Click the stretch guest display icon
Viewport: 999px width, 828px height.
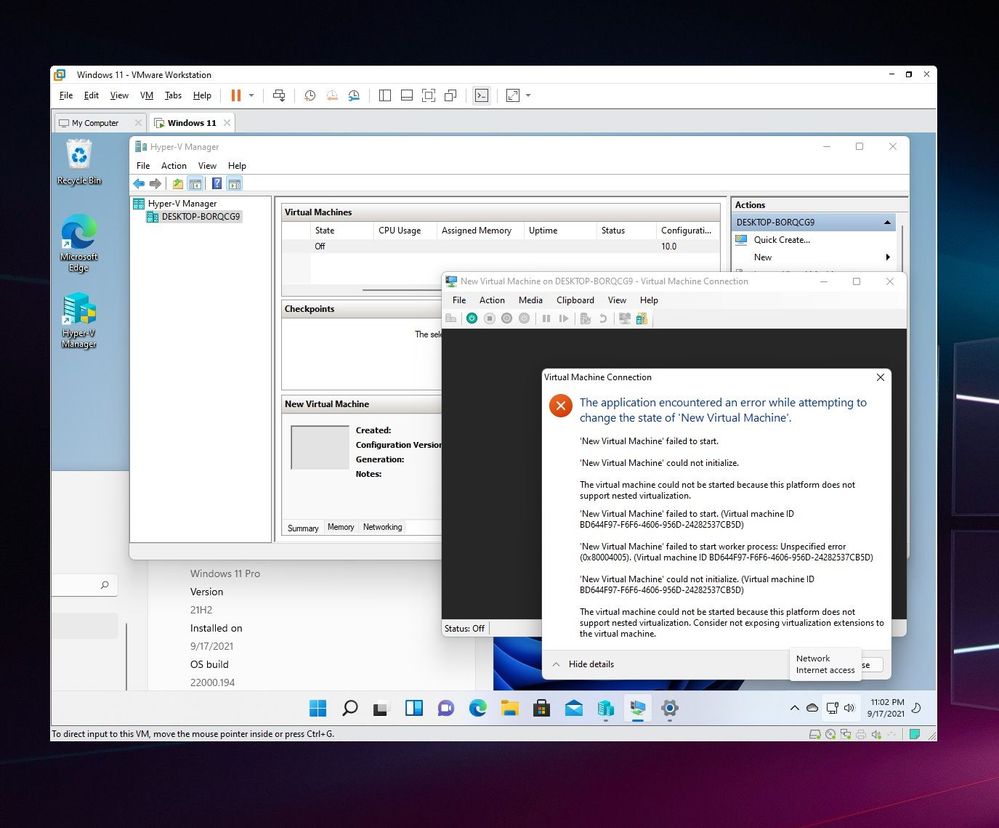point(513,96)
